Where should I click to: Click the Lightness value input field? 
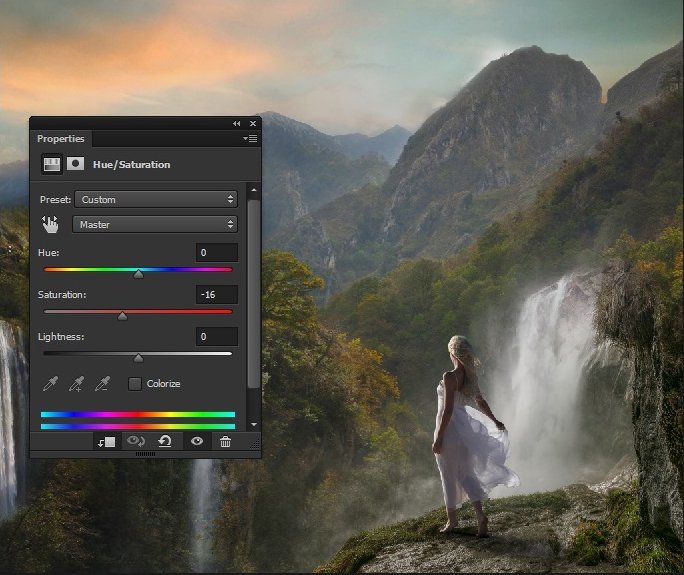[217, 337]
